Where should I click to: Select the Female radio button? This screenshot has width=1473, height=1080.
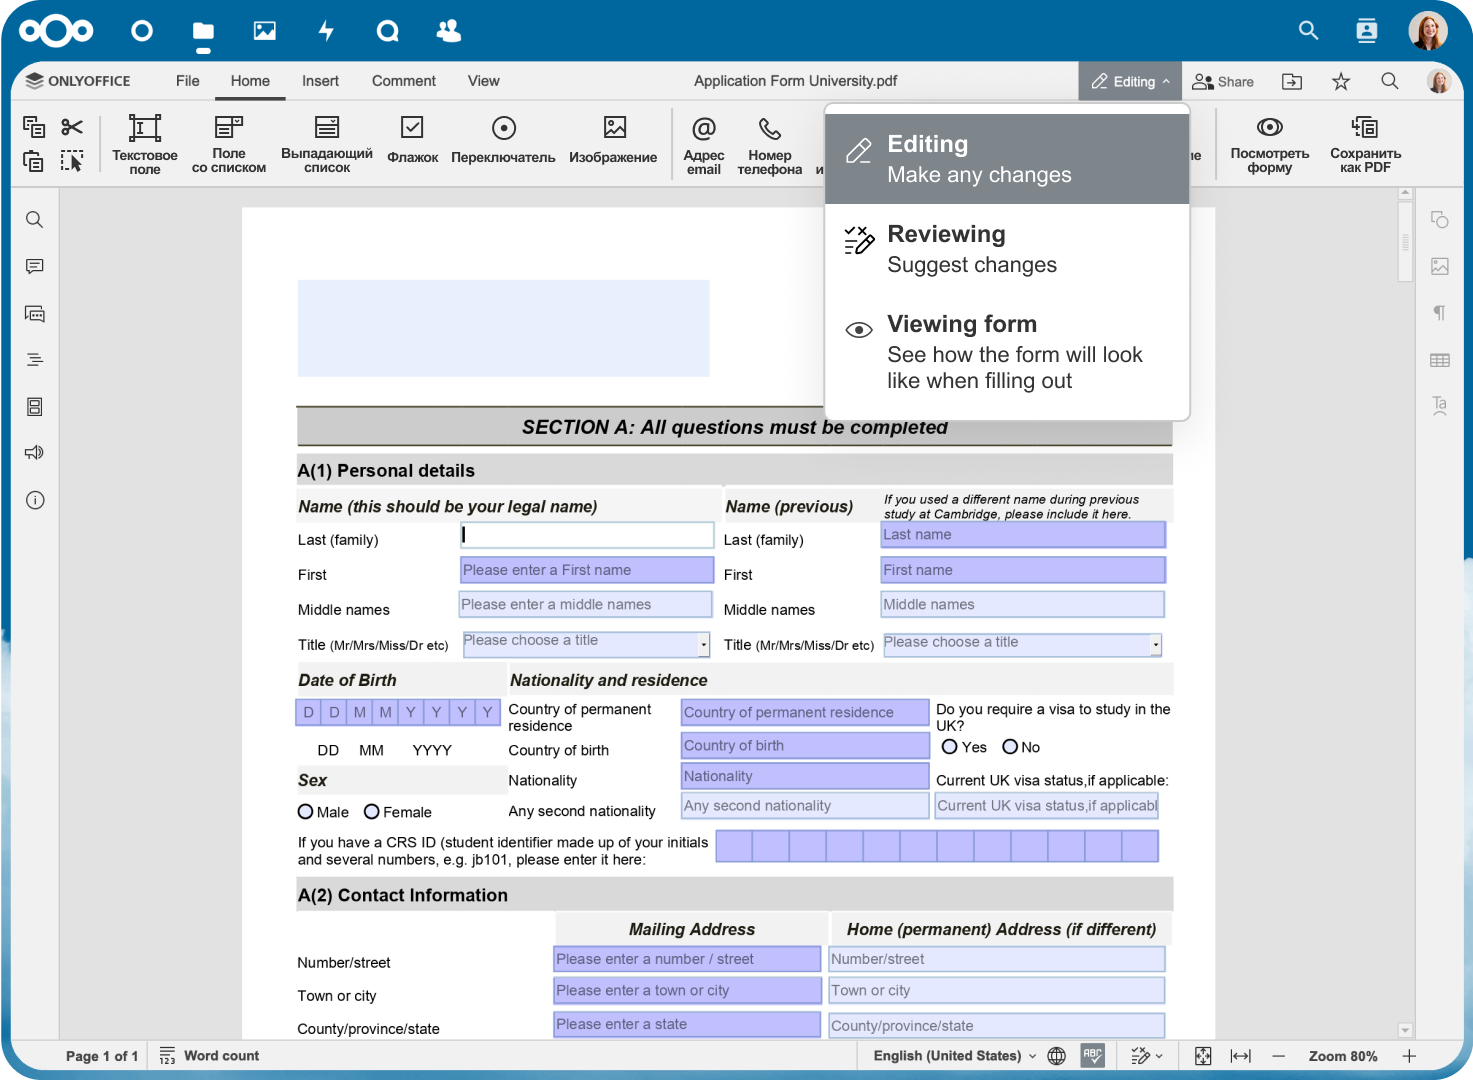pos(372,812)
